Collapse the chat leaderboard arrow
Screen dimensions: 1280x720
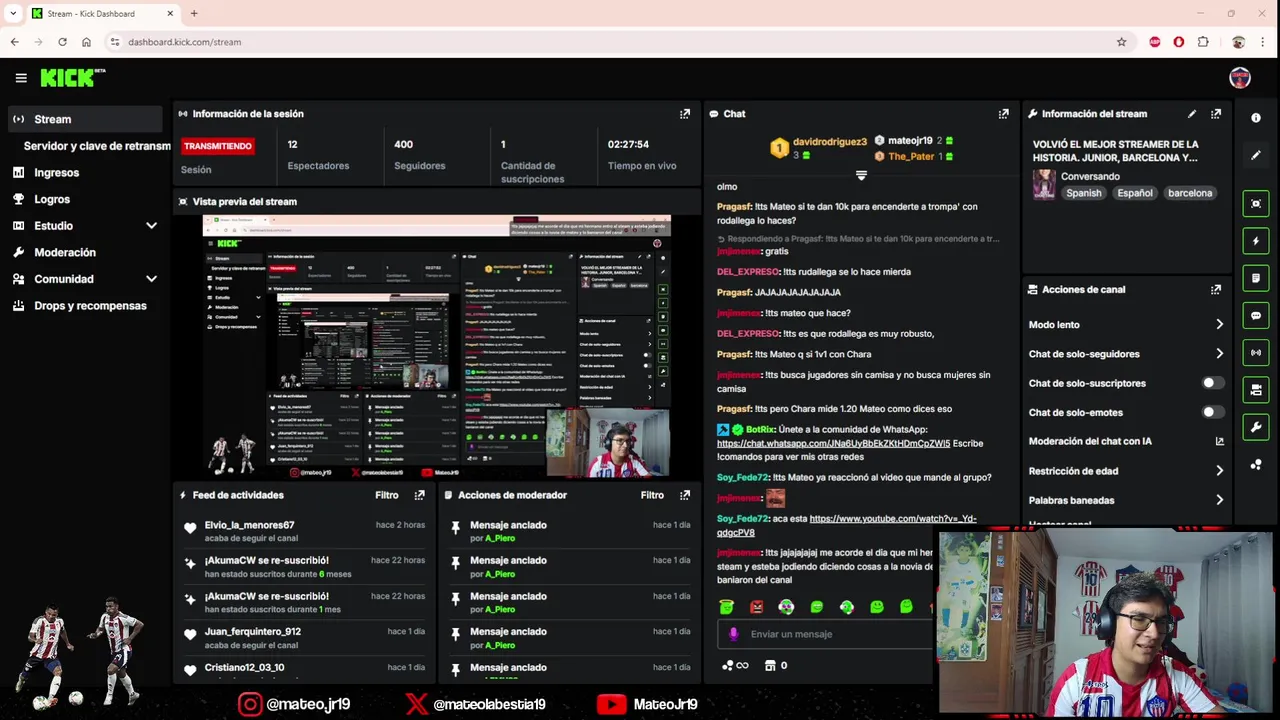[861, 175]
